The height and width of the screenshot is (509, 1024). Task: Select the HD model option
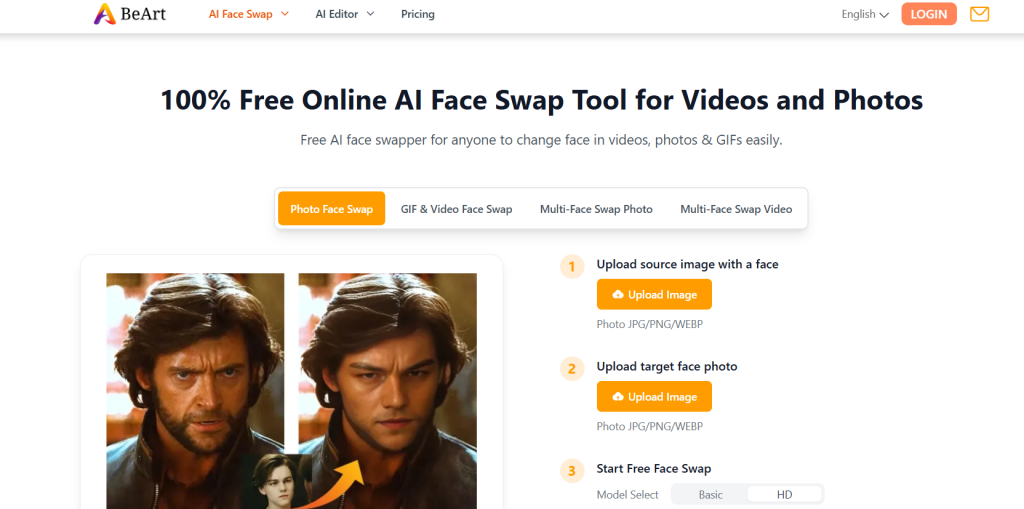pos(784,495)
